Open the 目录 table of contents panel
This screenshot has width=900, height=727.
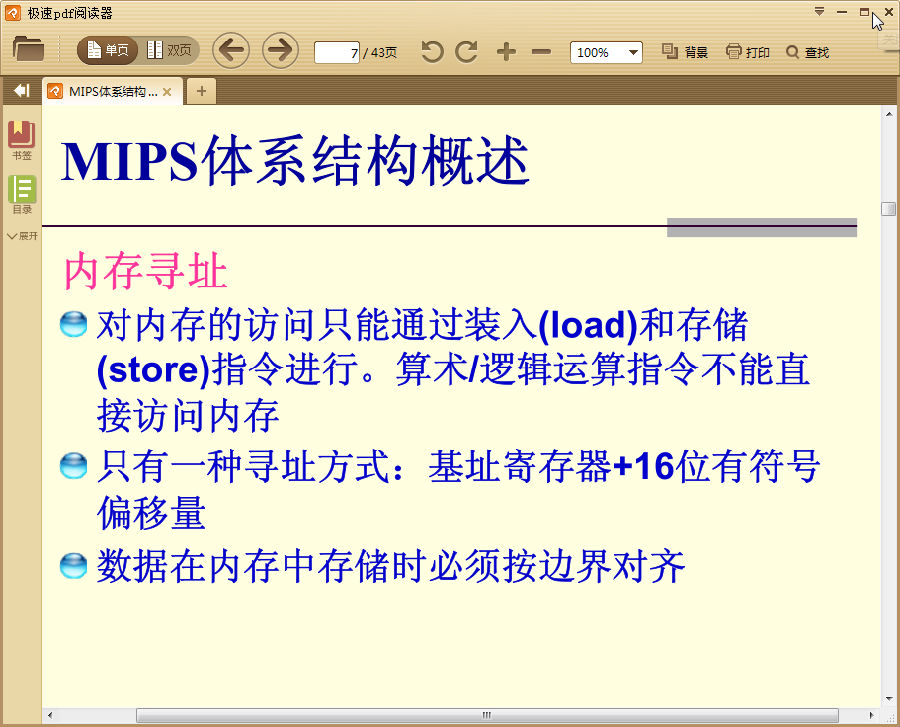tap(22, 195)
